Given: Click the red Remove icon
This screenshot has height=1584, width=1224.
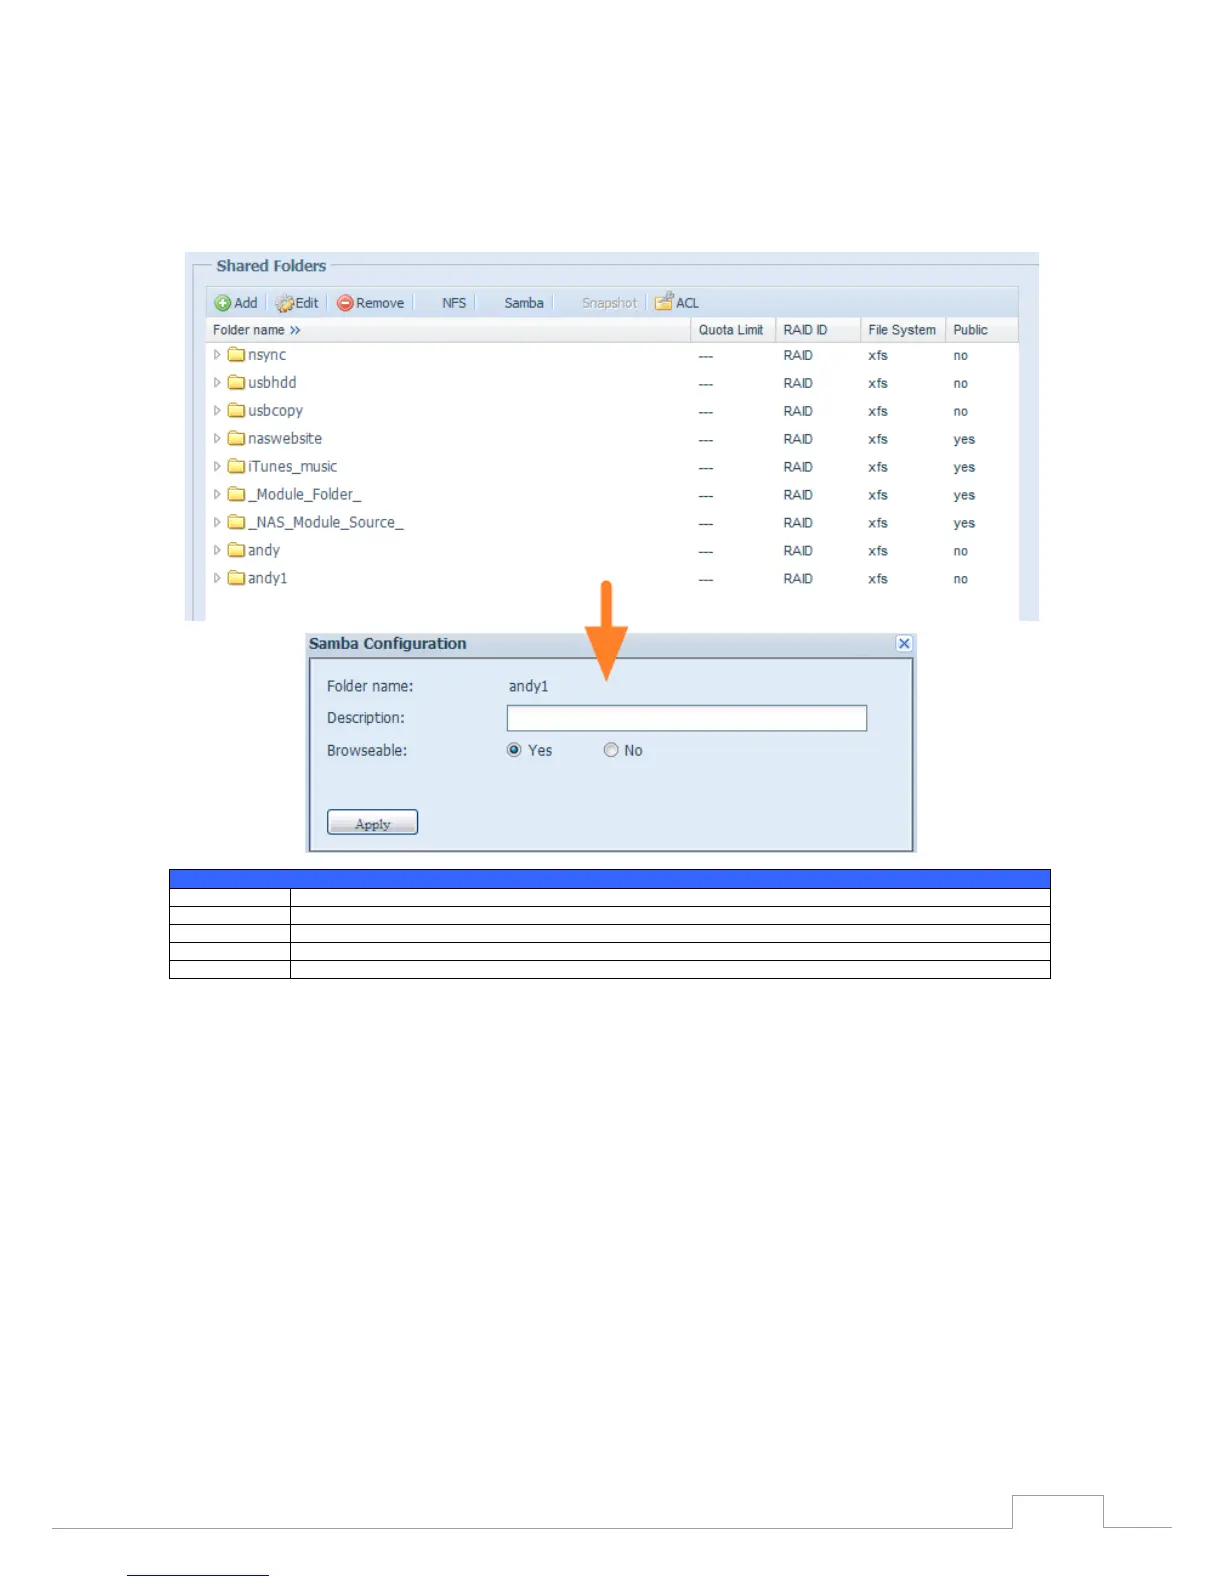Looking at the screenshot, I should coord(345,303).
